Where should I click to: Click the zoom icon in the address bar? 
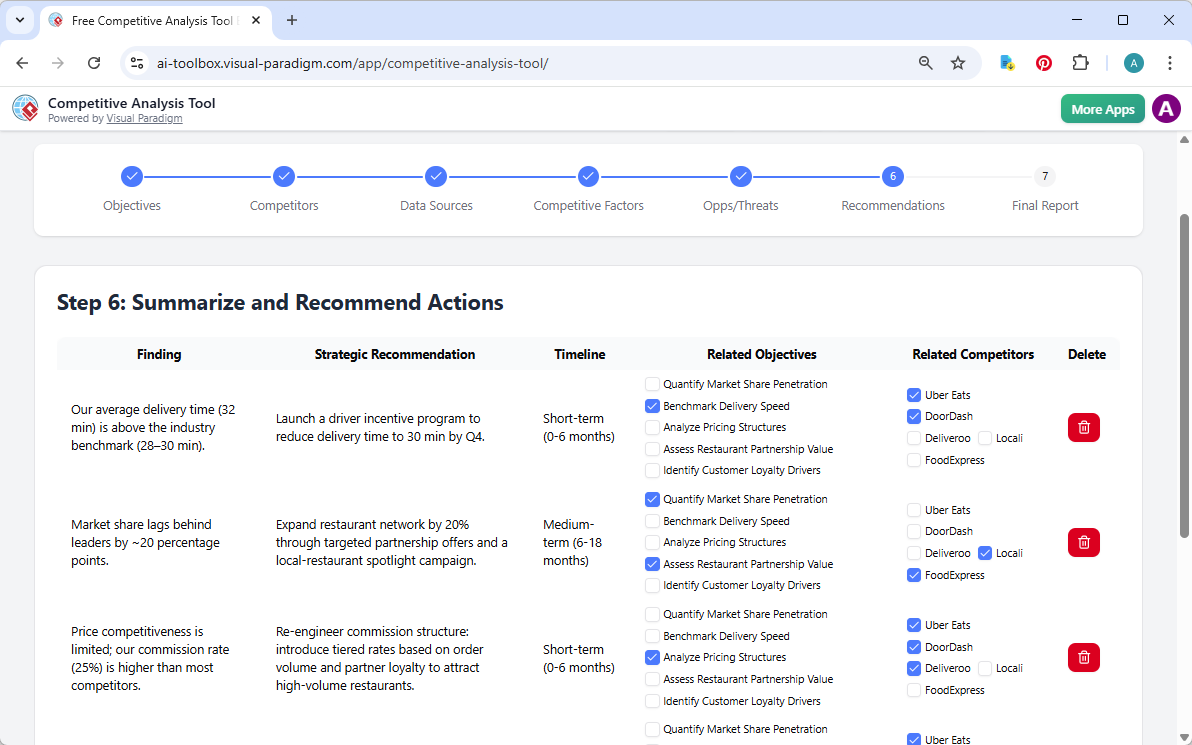(925, 62)
